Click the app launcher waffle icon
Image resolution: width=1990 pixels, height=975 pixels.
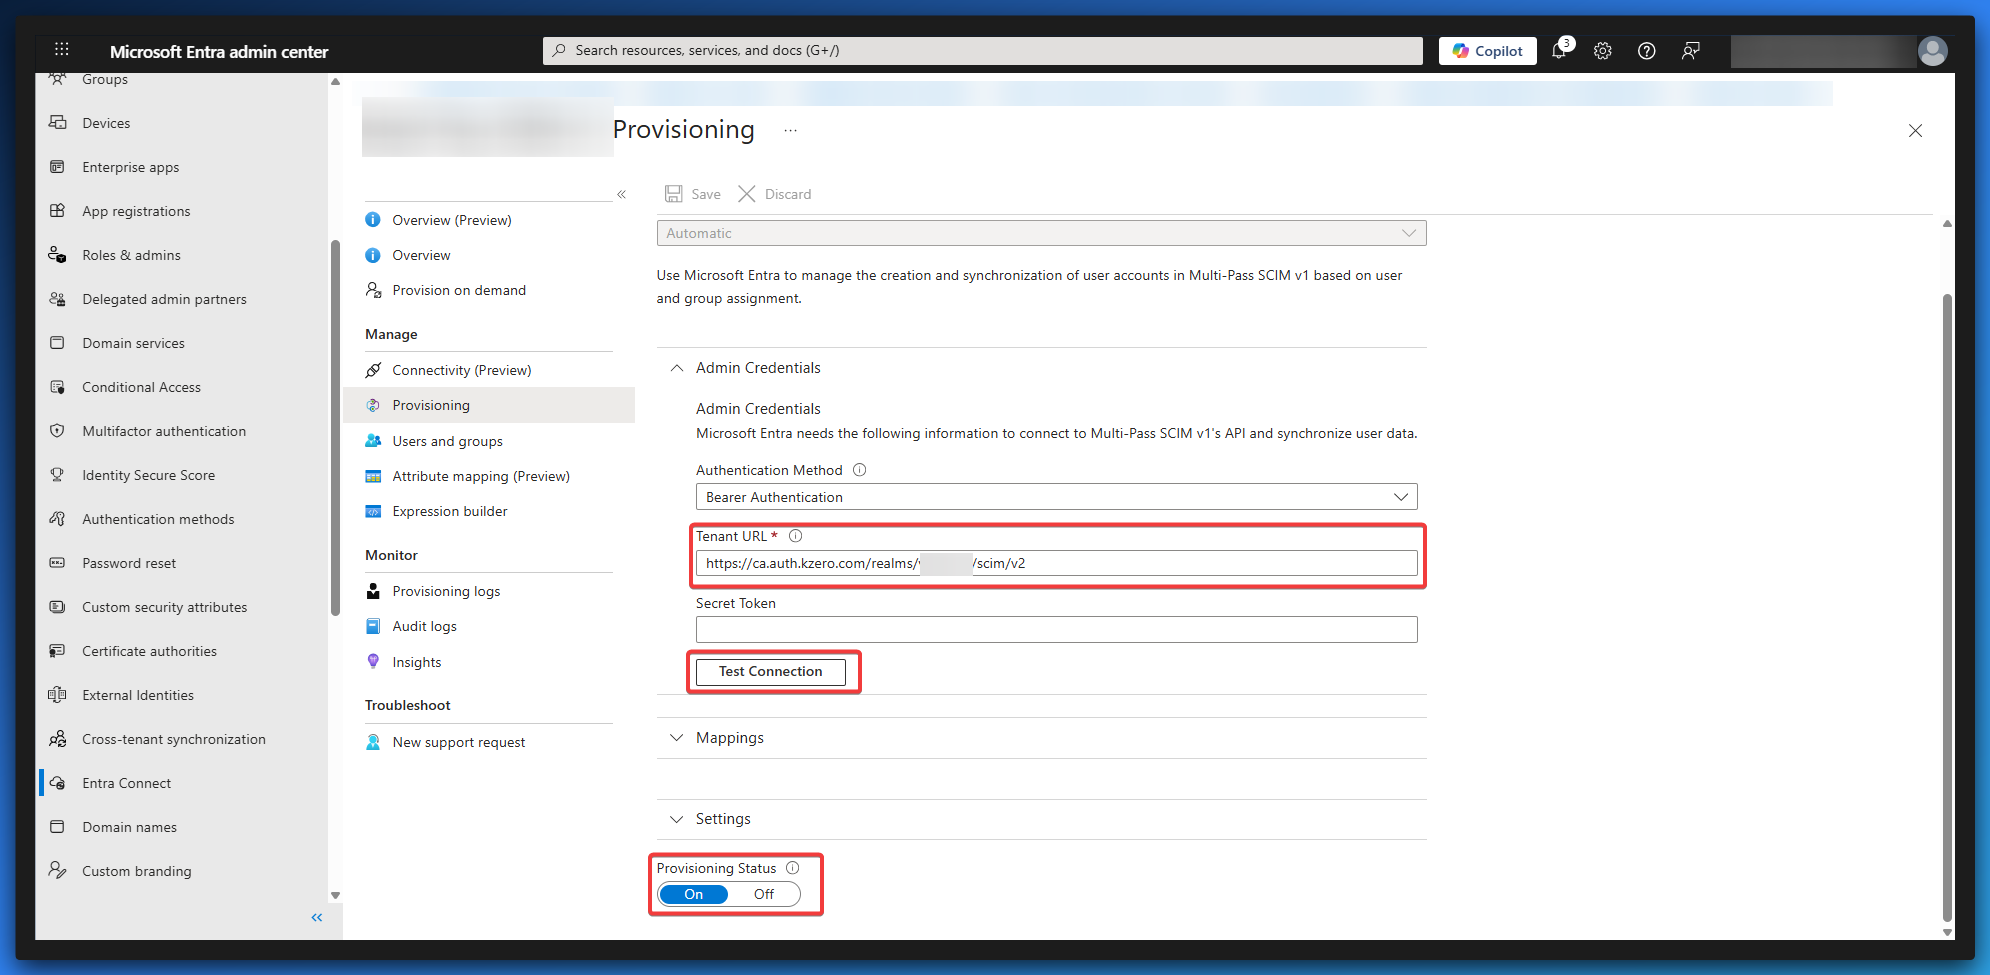click(62, 50)
